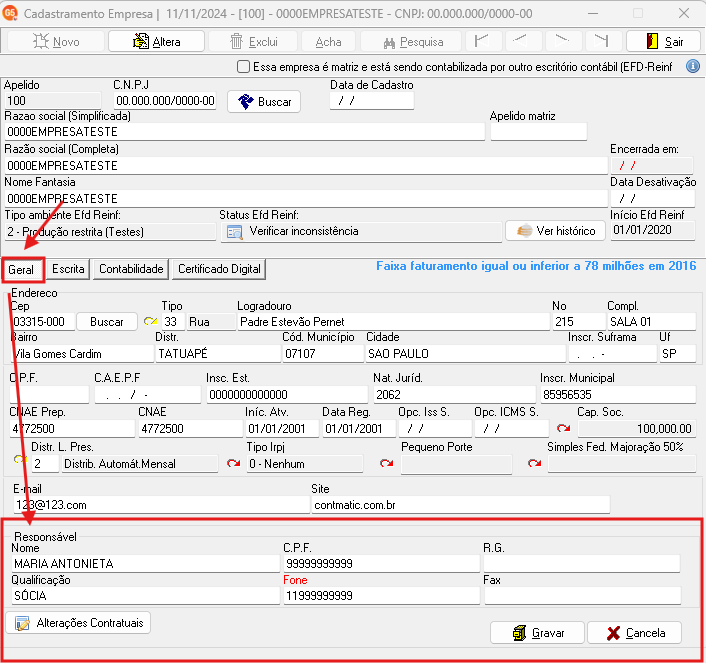Click the Distr. field TATUAPÉ
The image size is (706, 663).
point(218,354)
